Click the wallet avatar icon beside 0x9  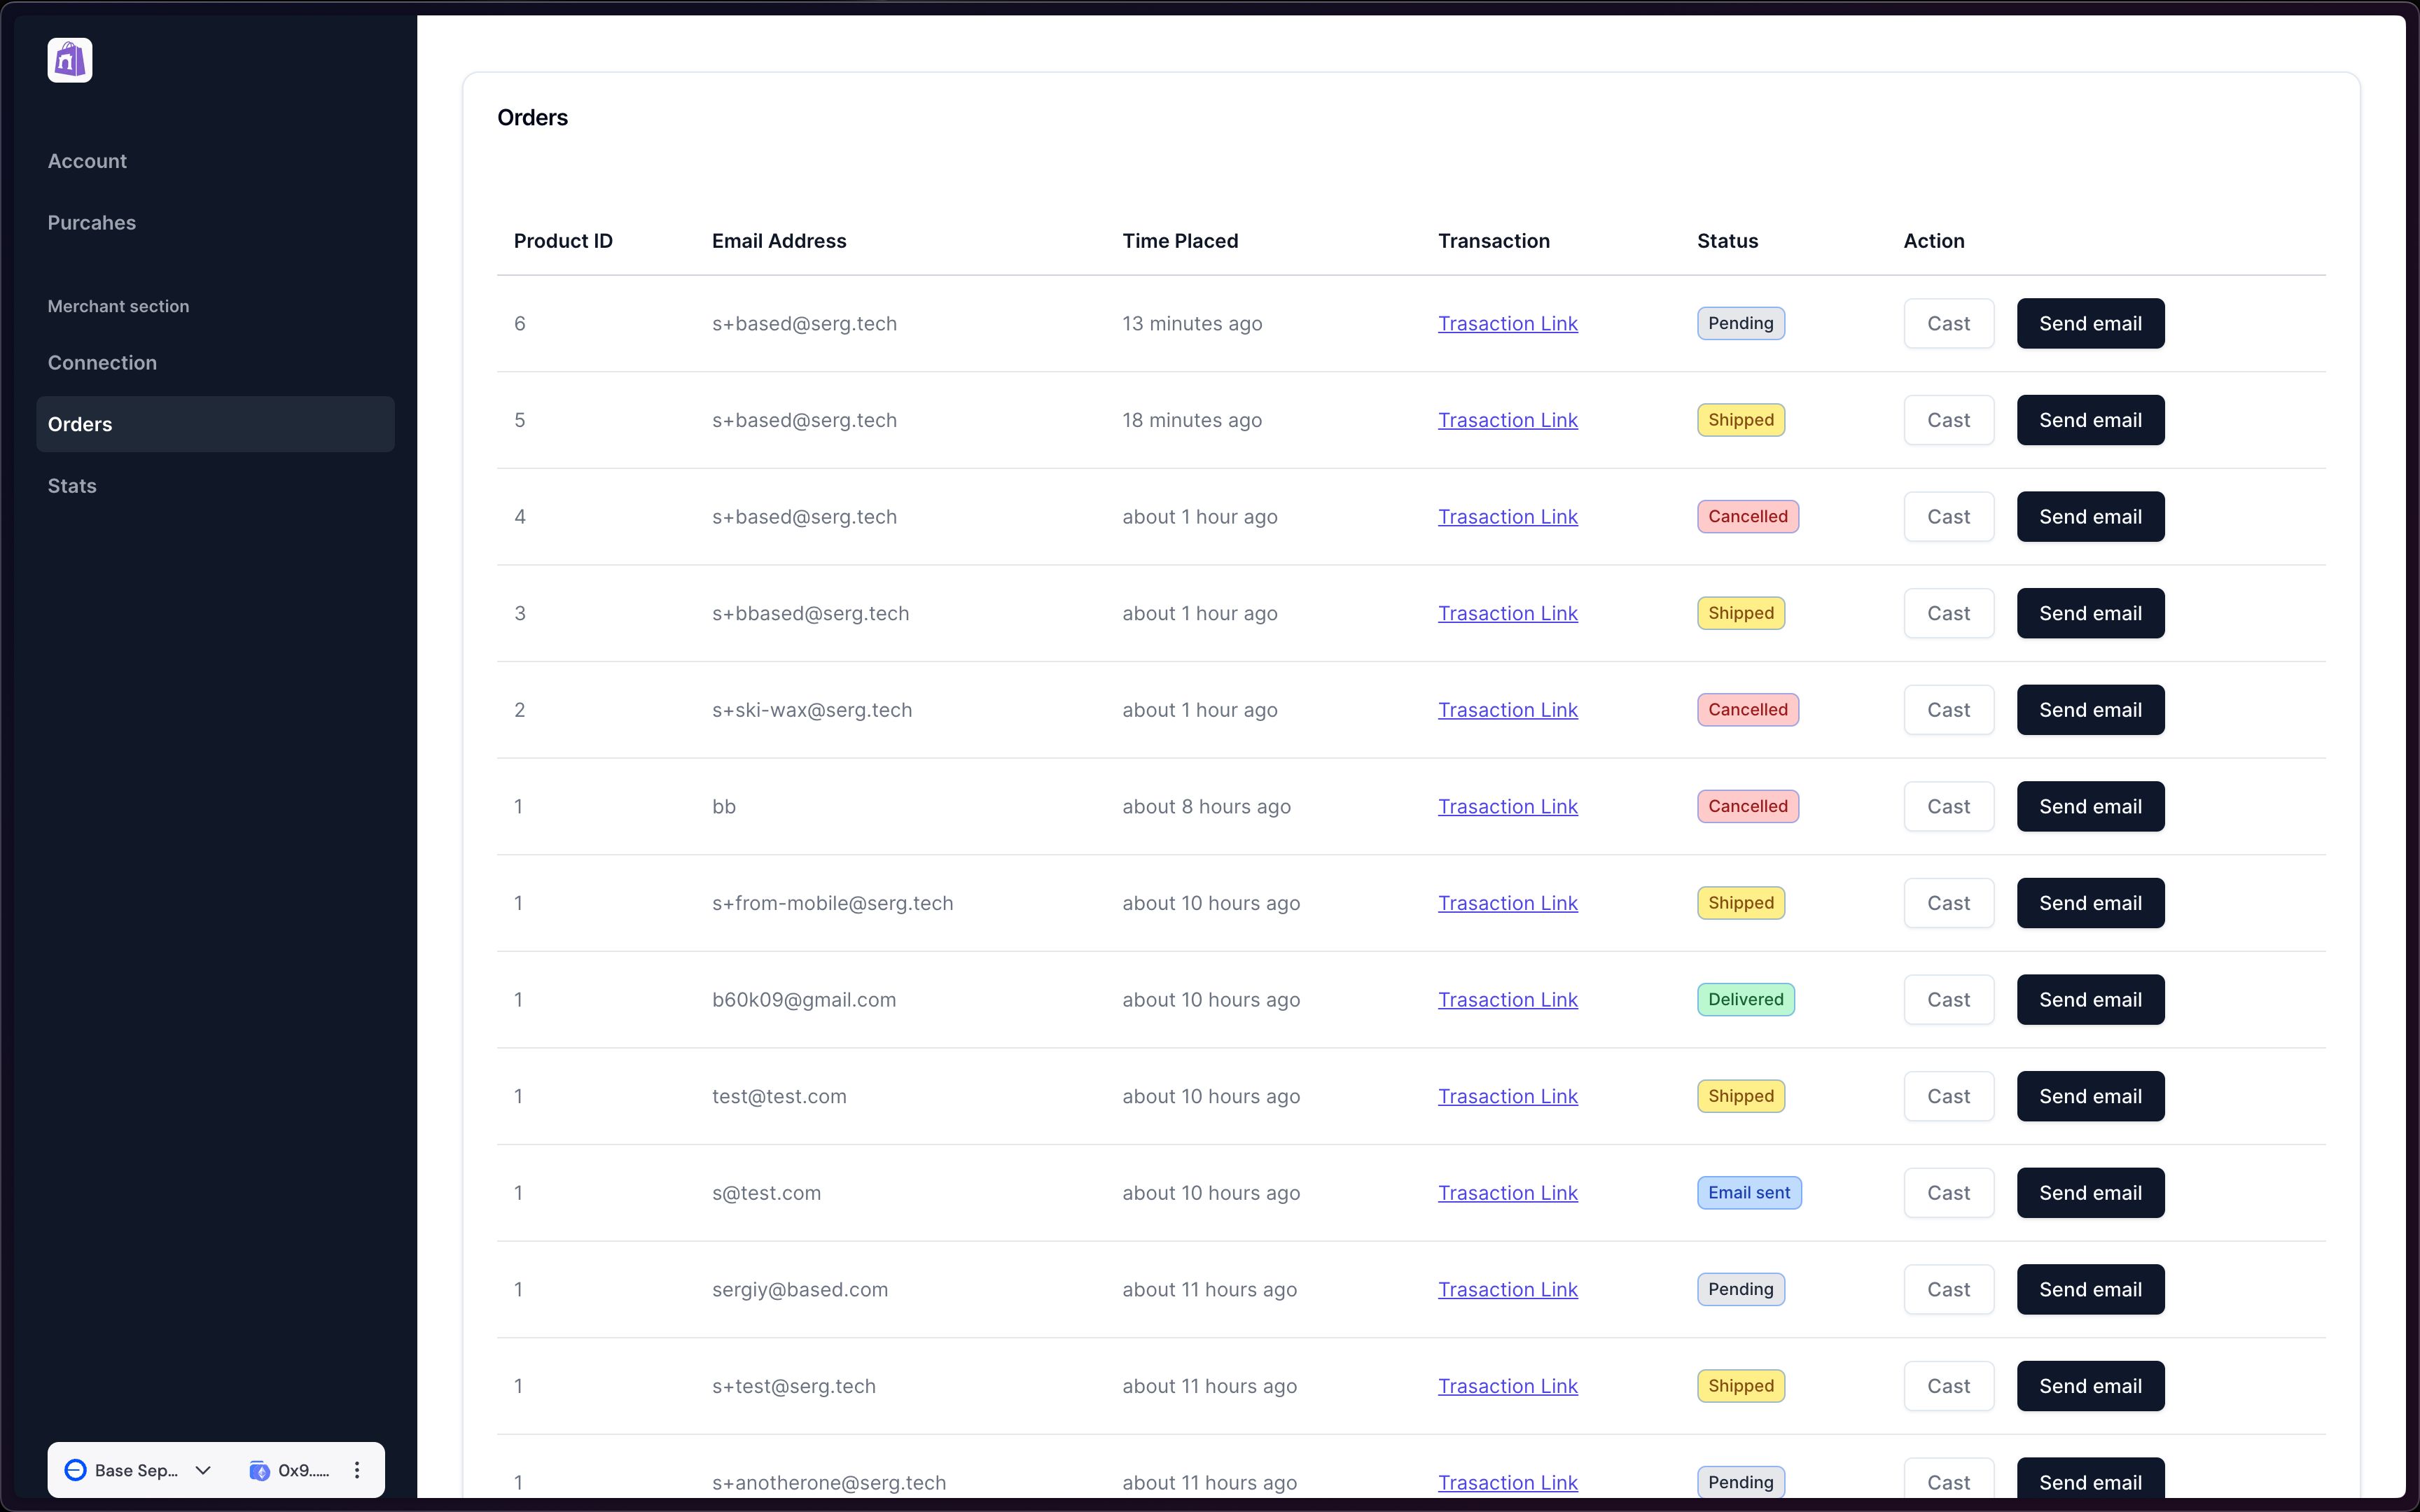point(259,1470)
